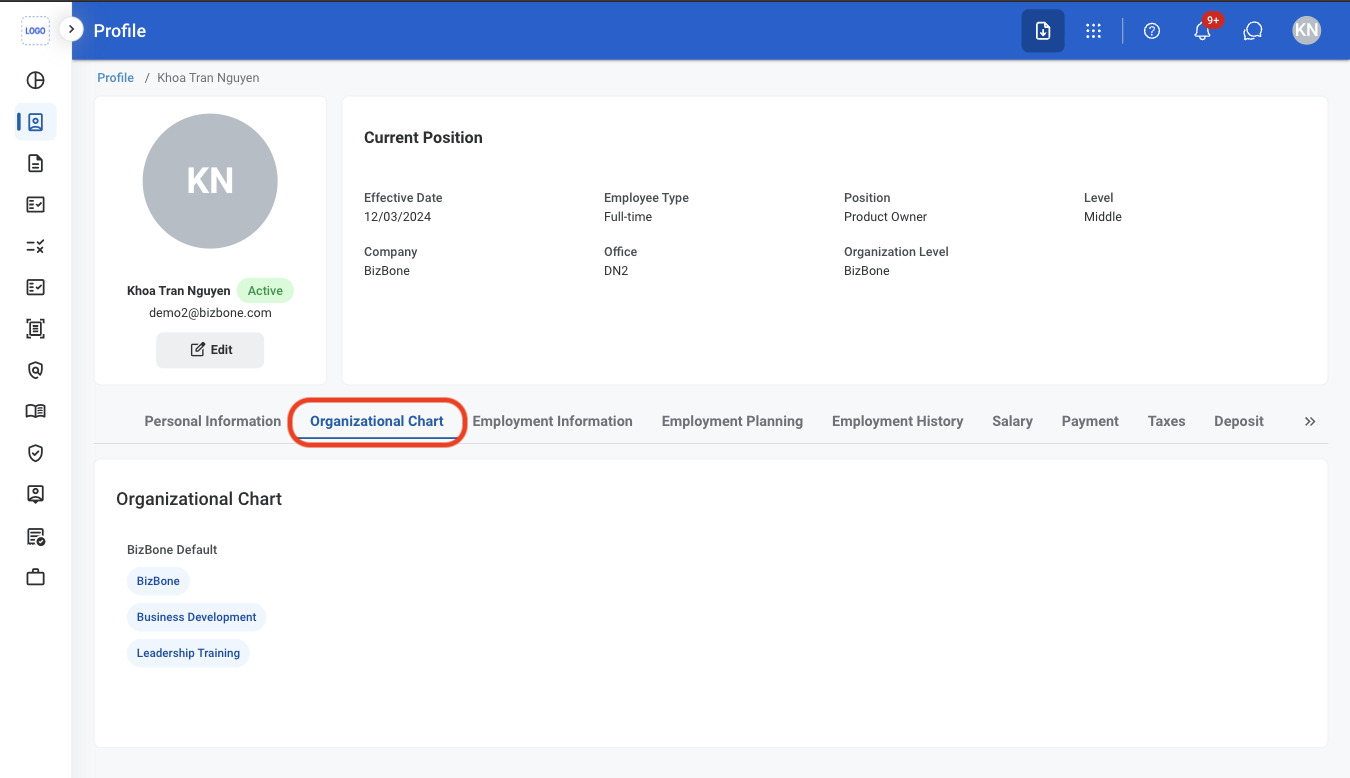View the Employment History tab
The width and height of the screenshot is (1350, 778).
(898, 421)
